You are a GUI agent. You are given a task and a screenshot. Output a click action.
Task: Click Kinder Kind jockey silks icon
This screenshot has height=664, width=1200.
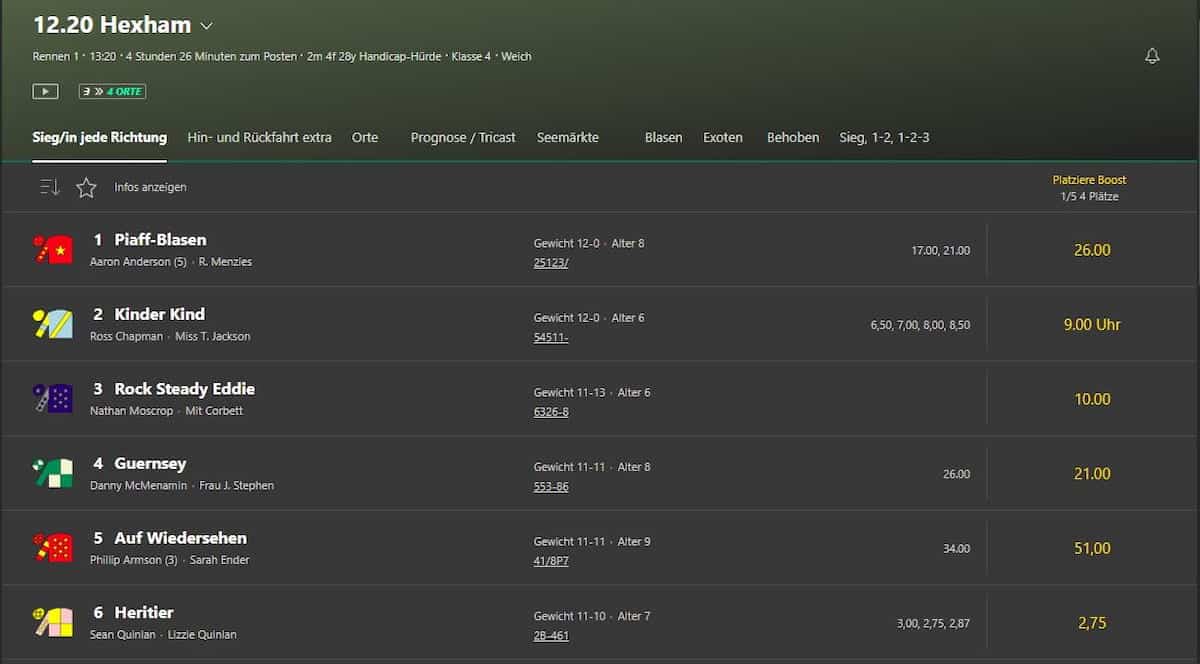tap(53, 324)
